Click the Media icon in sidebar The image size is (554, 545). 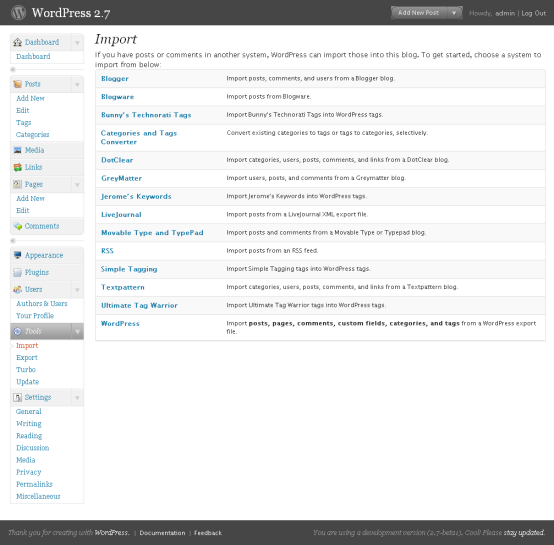click(x=17, y=150)
